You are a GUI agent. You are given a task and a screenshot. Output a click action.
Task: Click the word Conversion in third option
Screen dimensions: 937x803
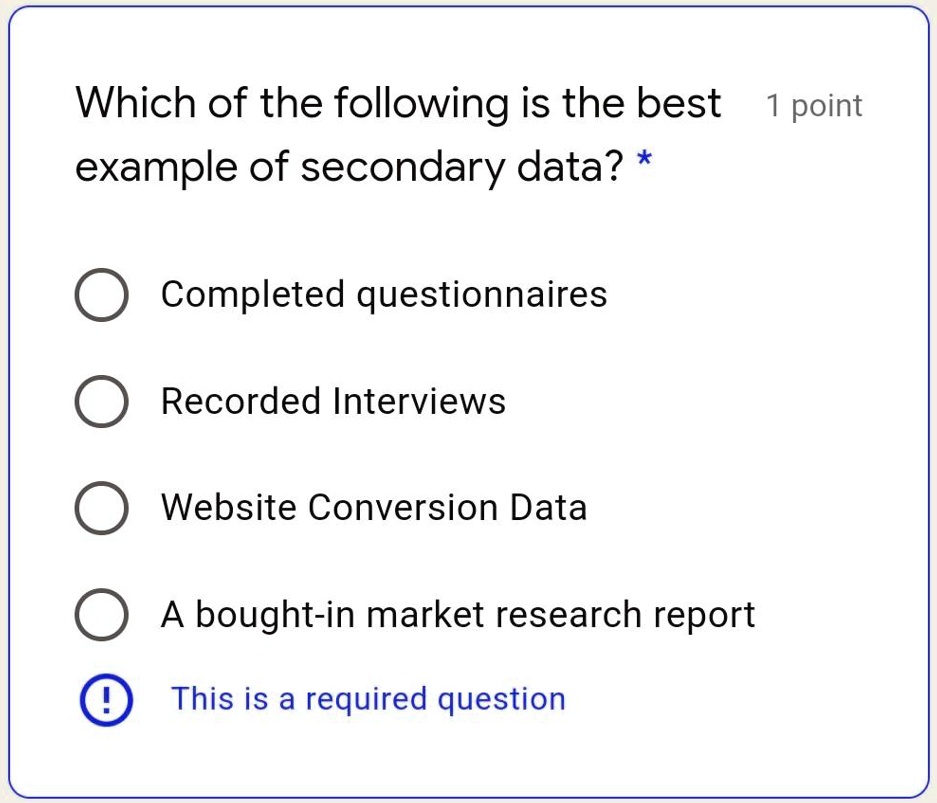pyautogui.click(x=403, y=508)
